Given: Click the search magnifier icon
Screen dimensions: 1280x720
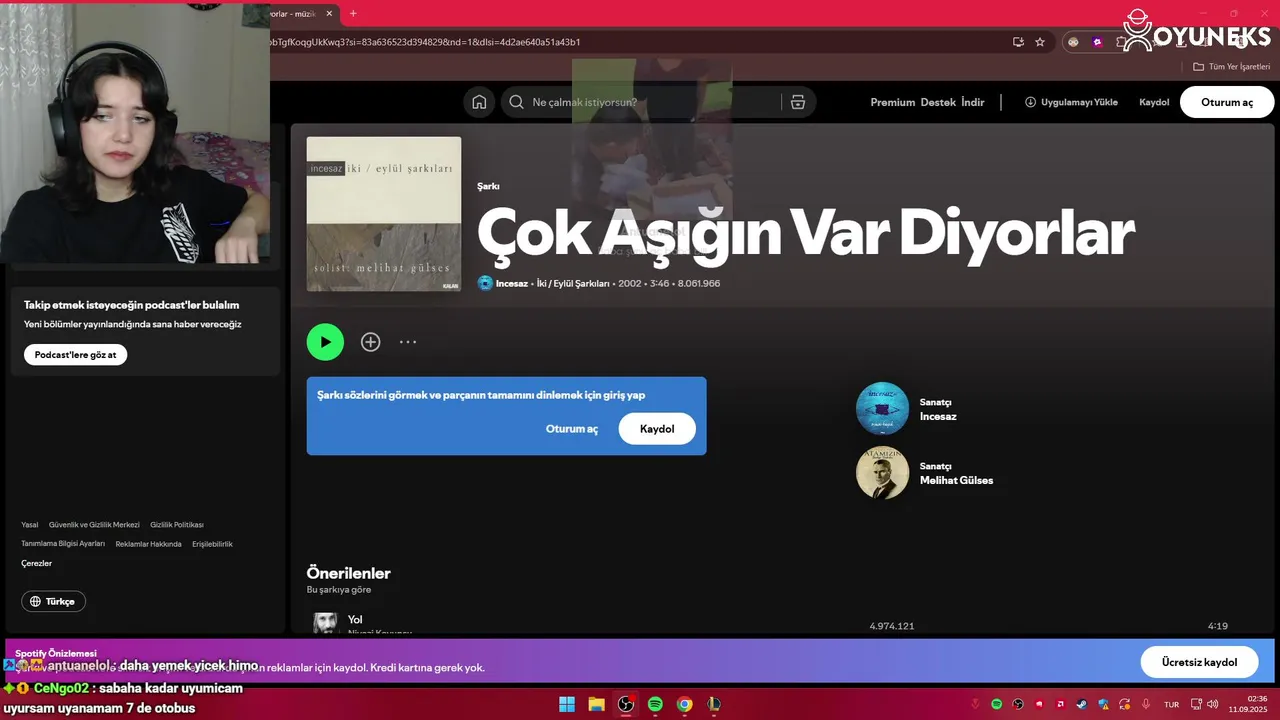Looking at the screenshot, I should [516, 102].
